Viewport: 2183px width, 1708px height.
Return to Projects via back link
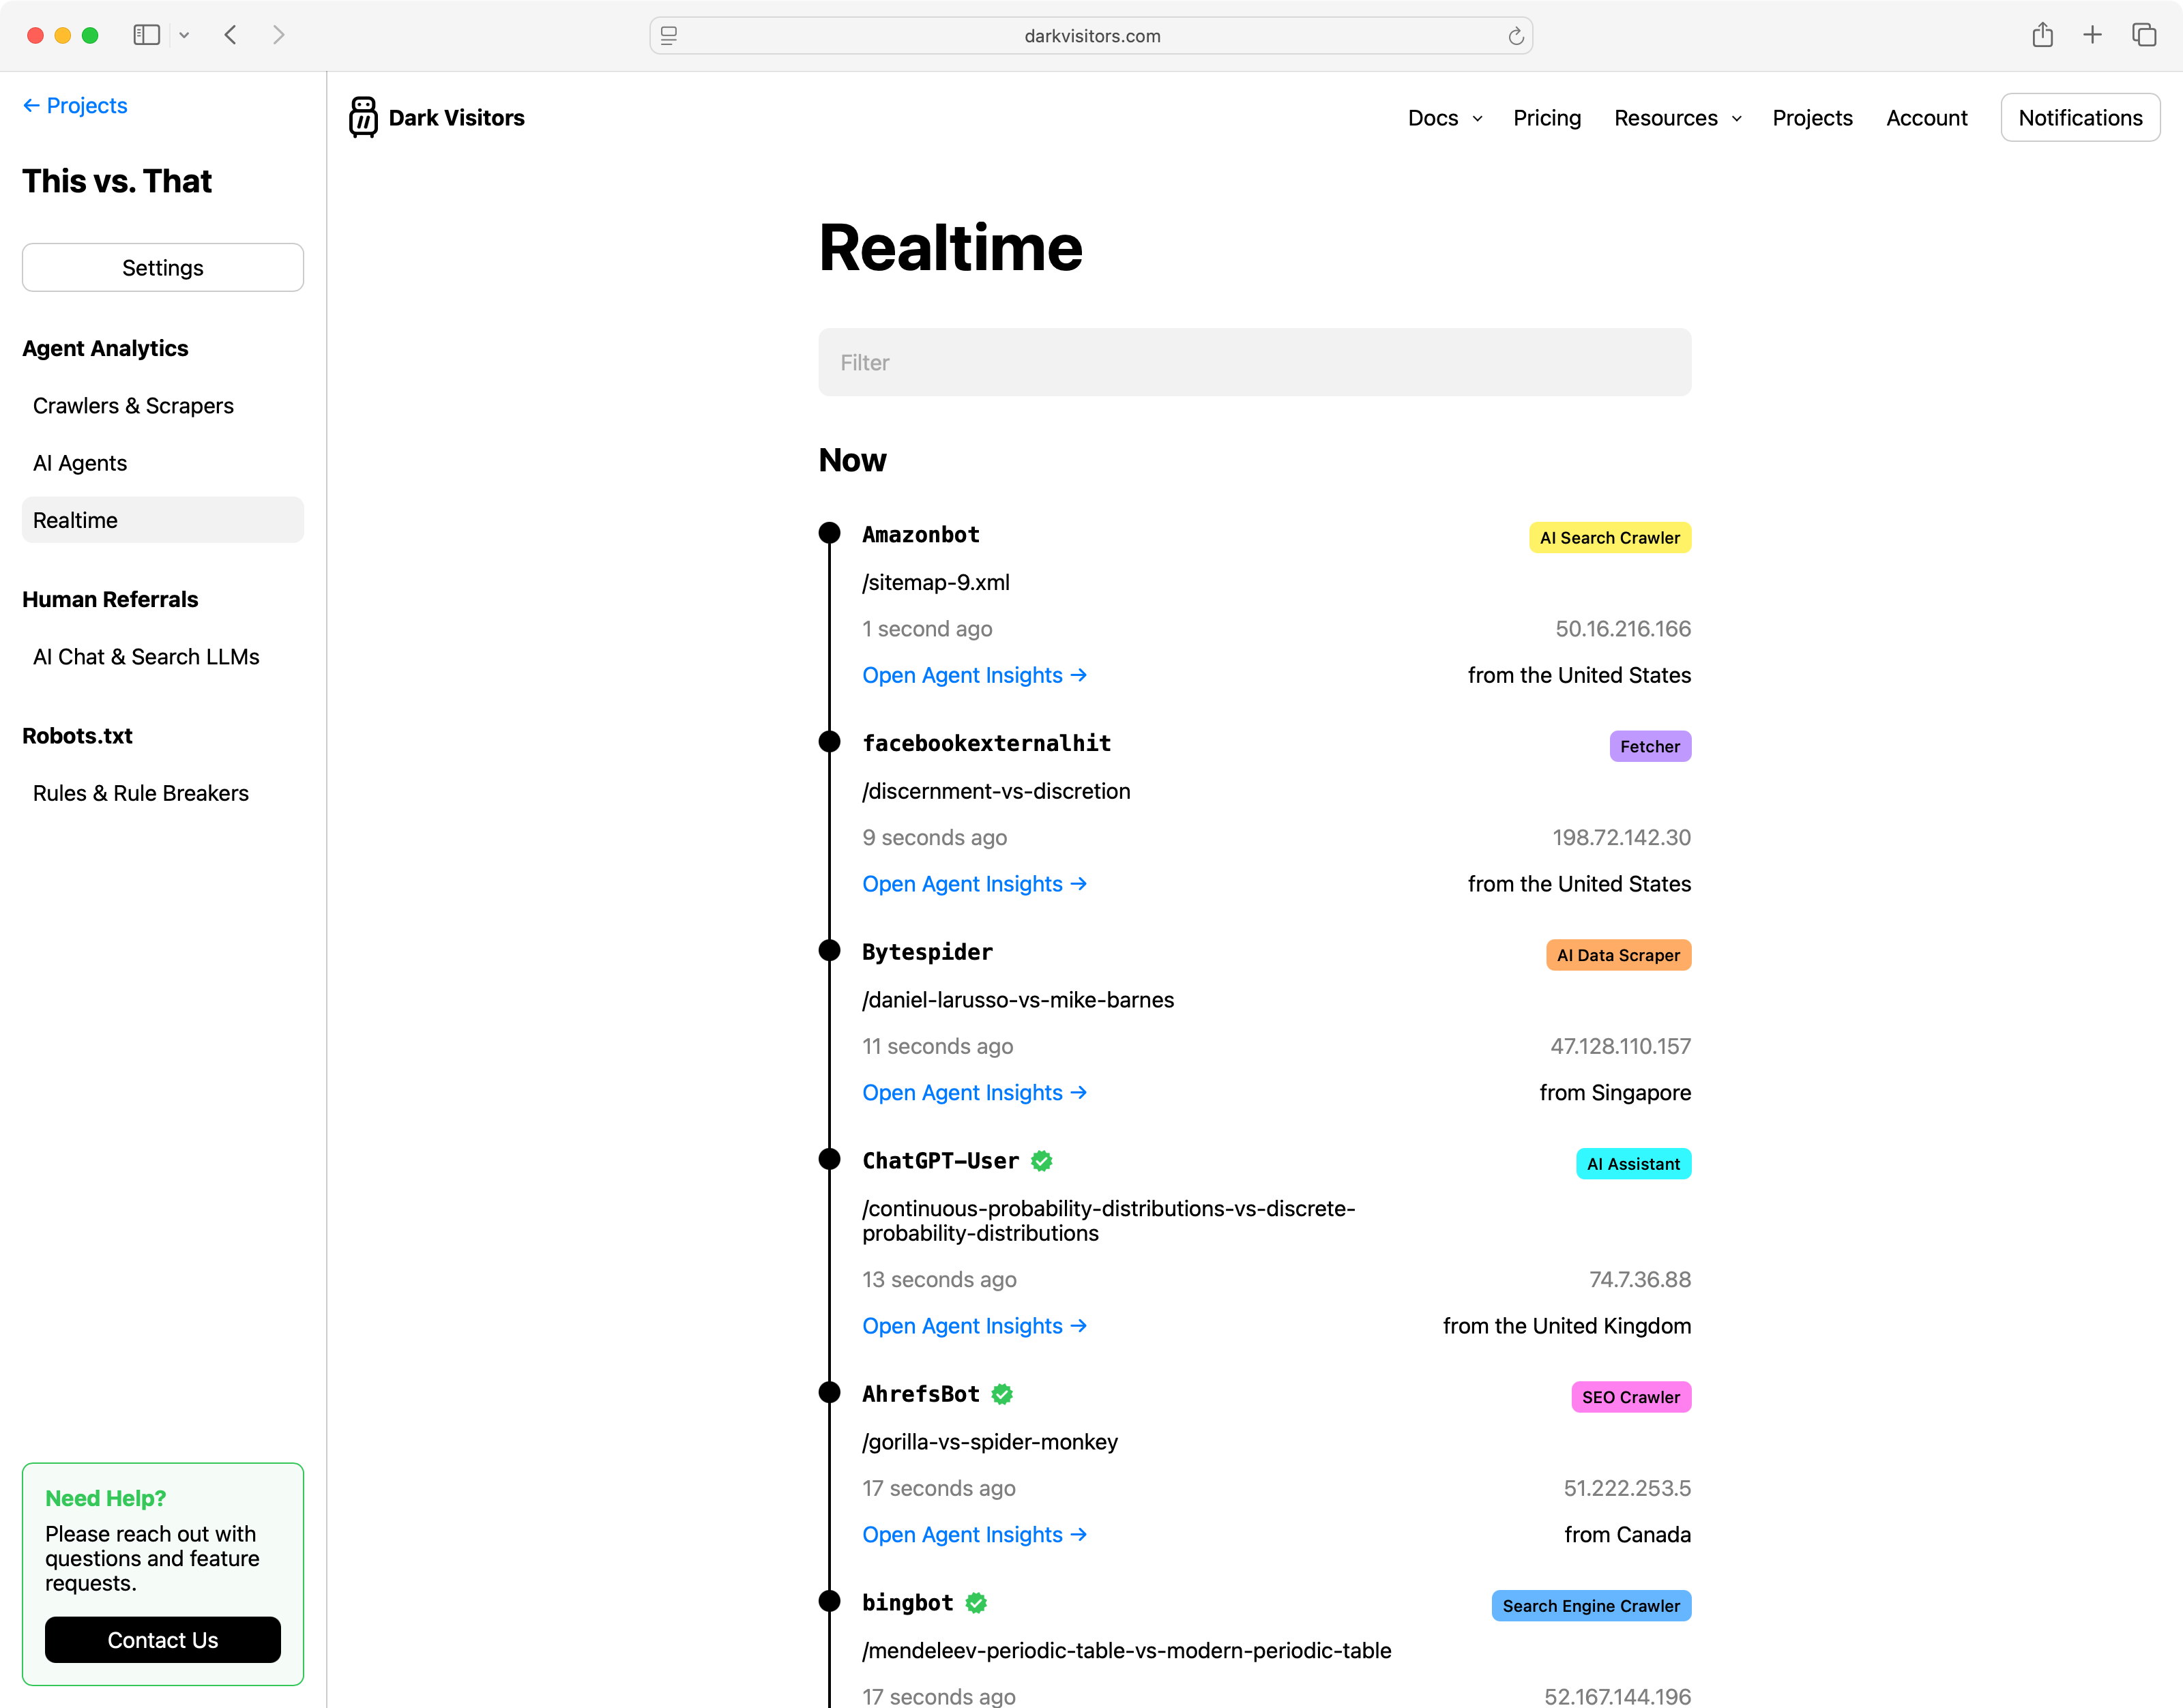pos(75,105)
